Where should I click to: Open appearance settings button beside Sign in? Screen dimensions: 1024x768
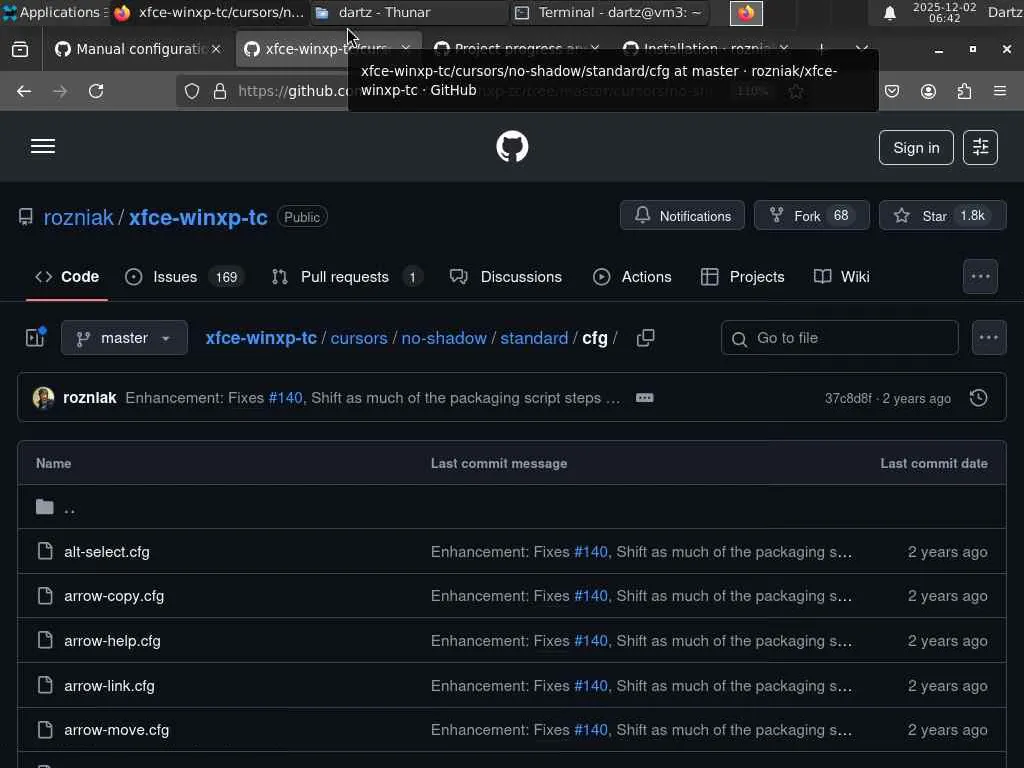(x=980, y=148)
